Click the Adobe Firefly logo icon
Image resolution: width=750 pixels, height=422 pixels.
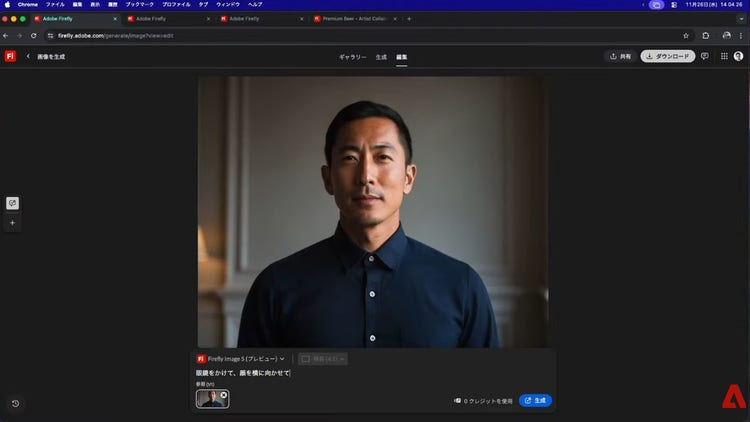(x=10, y=56)
